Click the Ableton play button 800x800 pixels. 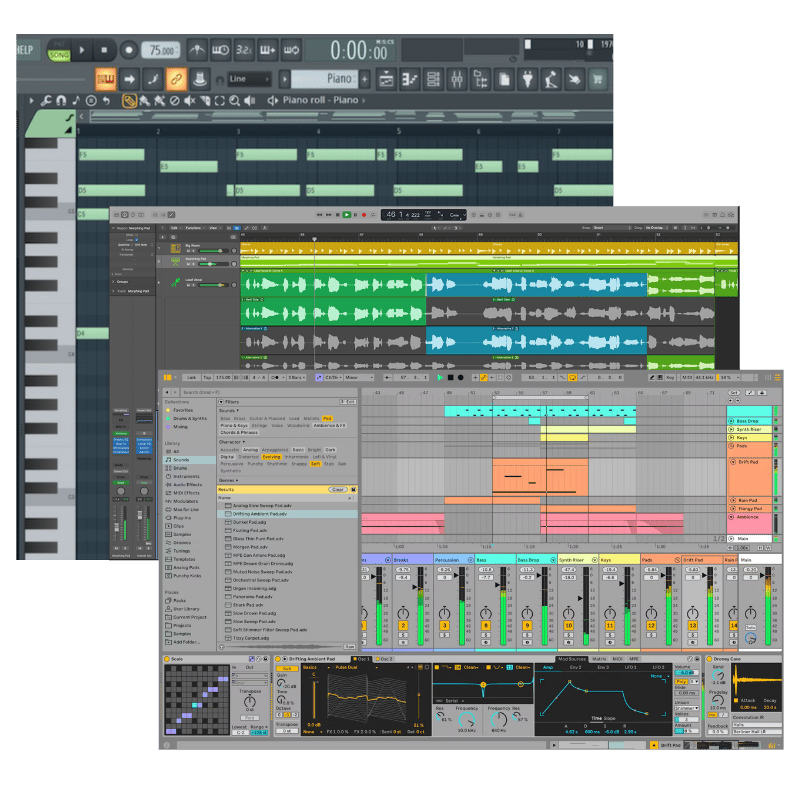click(x=440, y=378)
